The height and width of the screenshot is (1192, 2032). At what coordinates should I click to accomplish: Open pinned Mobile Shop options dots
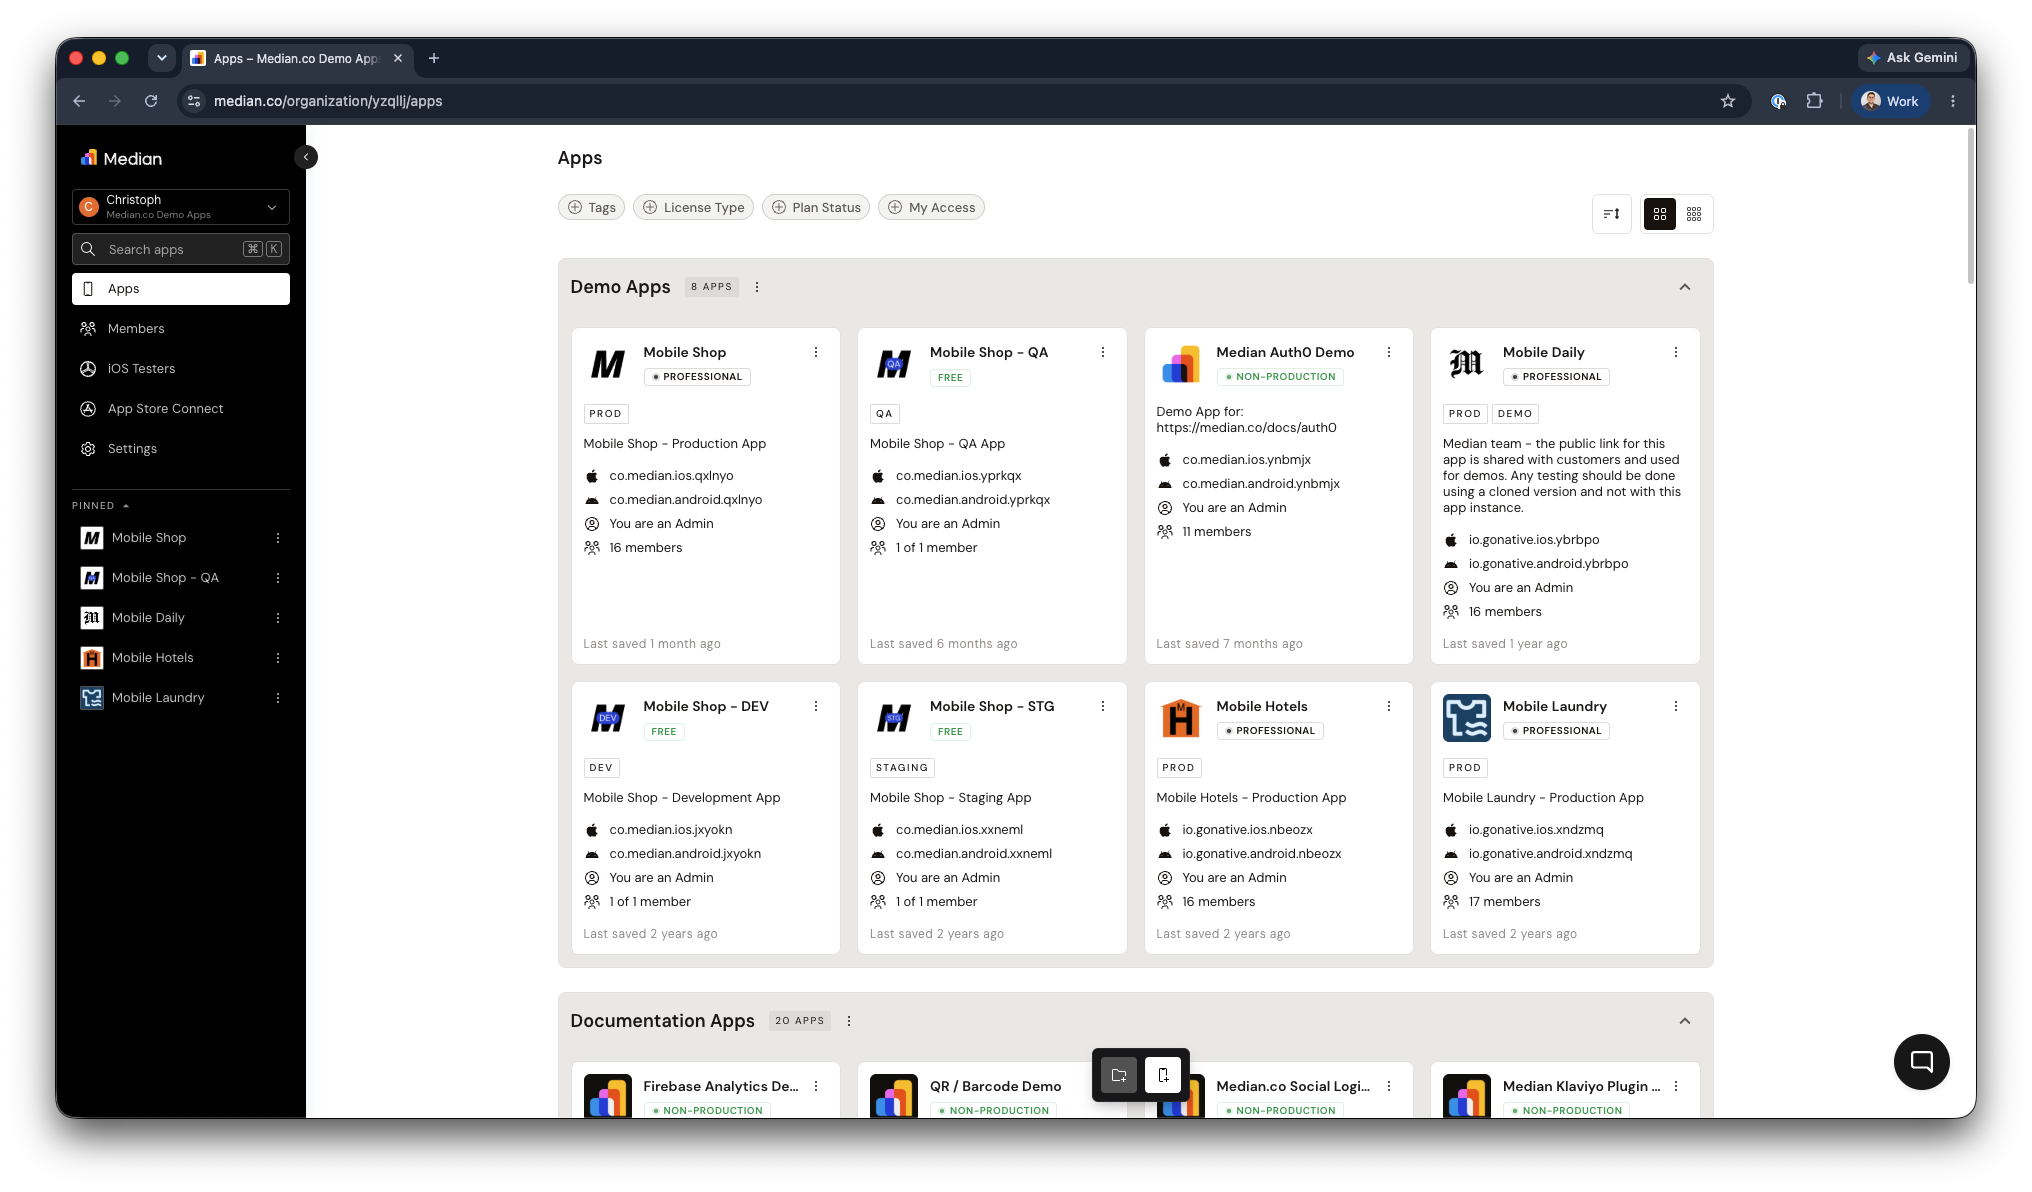tap(278, 538)
